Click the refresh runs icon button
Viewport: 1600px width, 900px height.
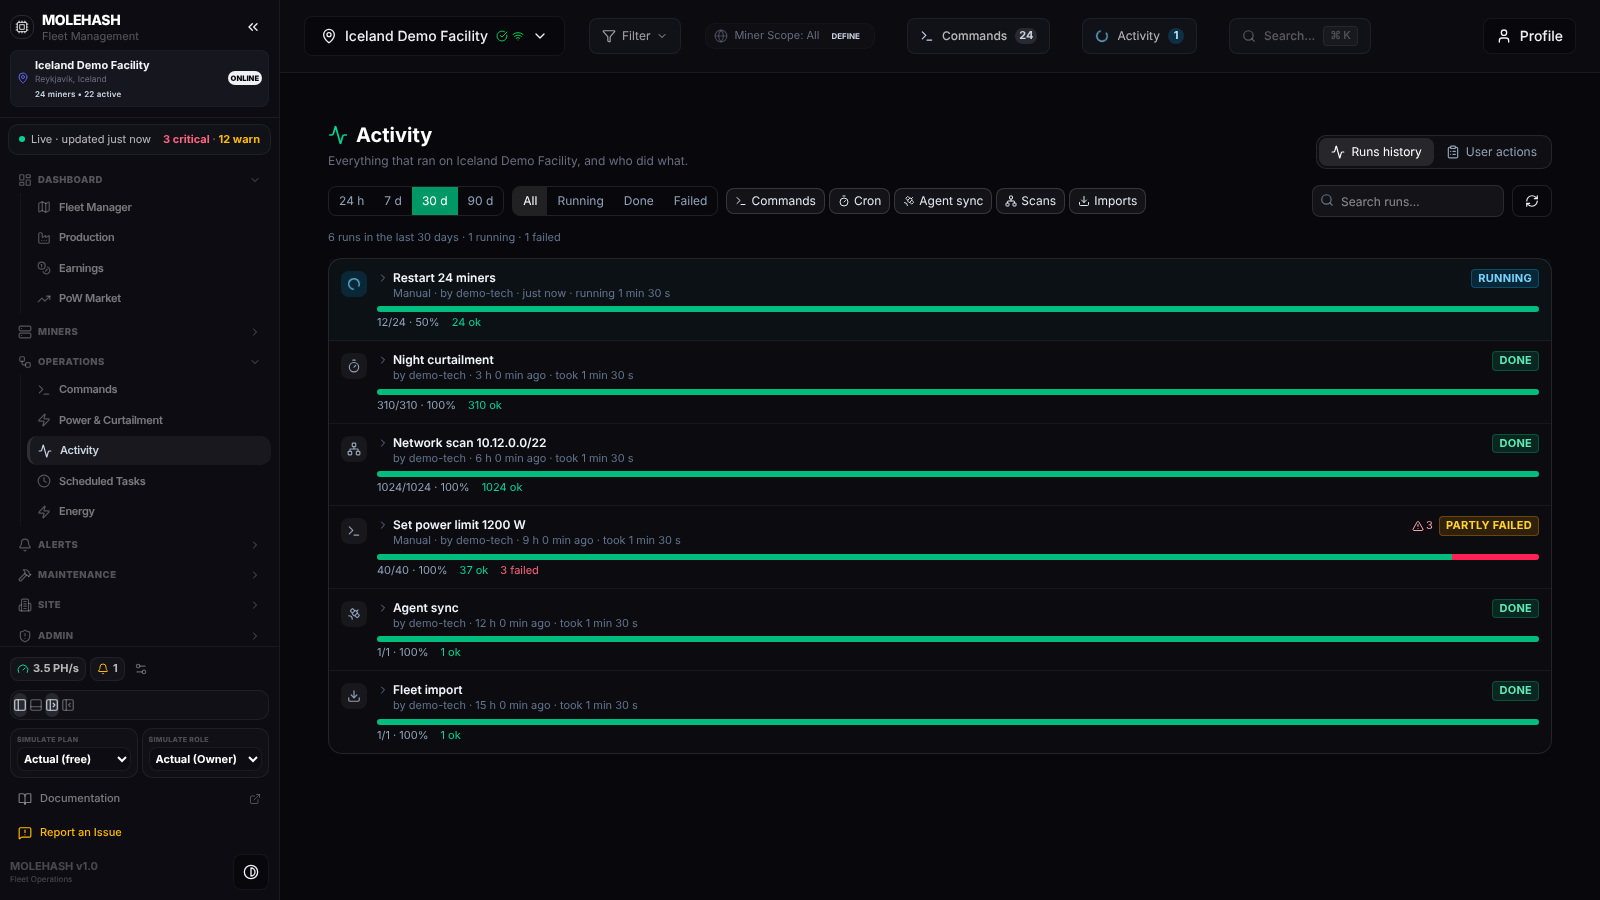coord(1531,201)
